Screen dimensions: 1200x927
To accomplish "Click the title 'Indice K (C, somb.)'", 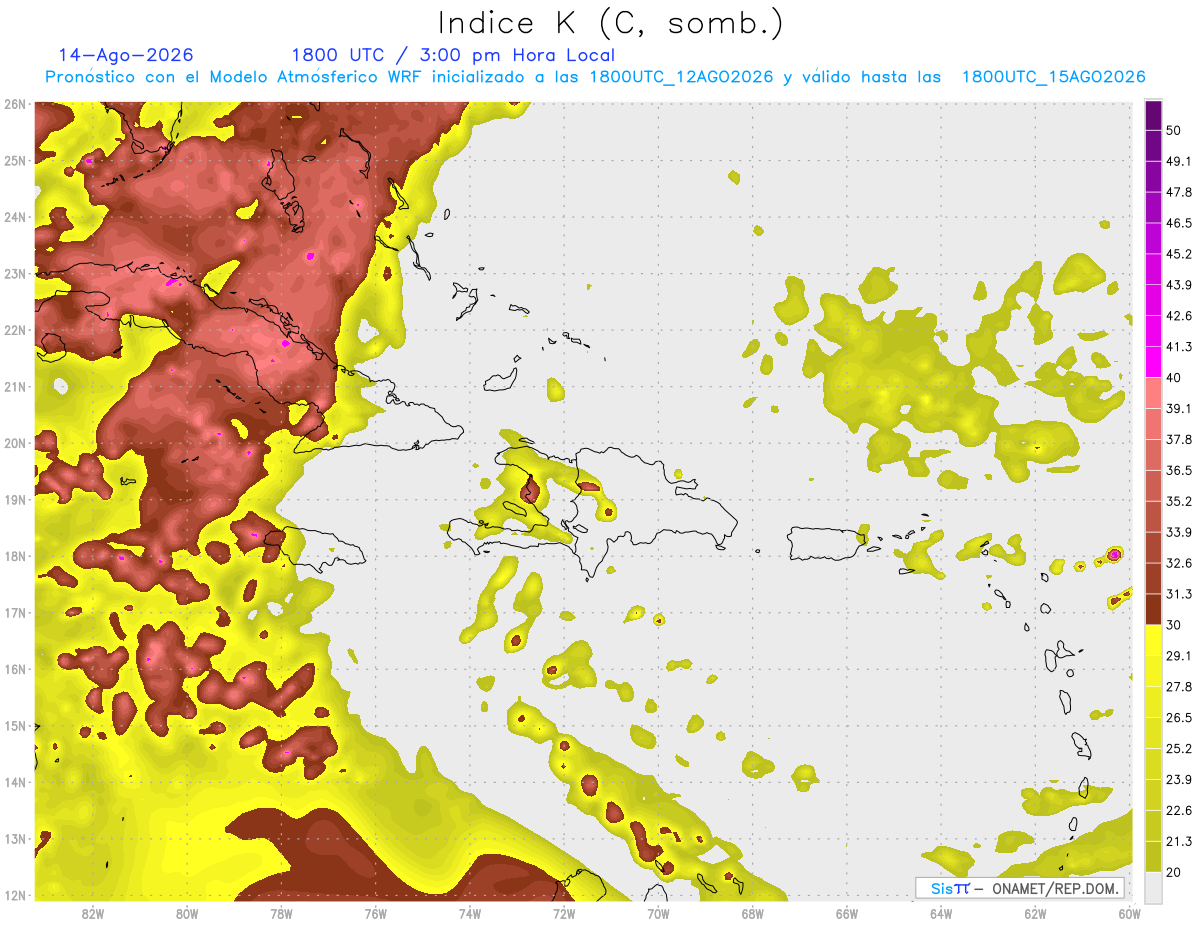I will (x=611, y=23).
